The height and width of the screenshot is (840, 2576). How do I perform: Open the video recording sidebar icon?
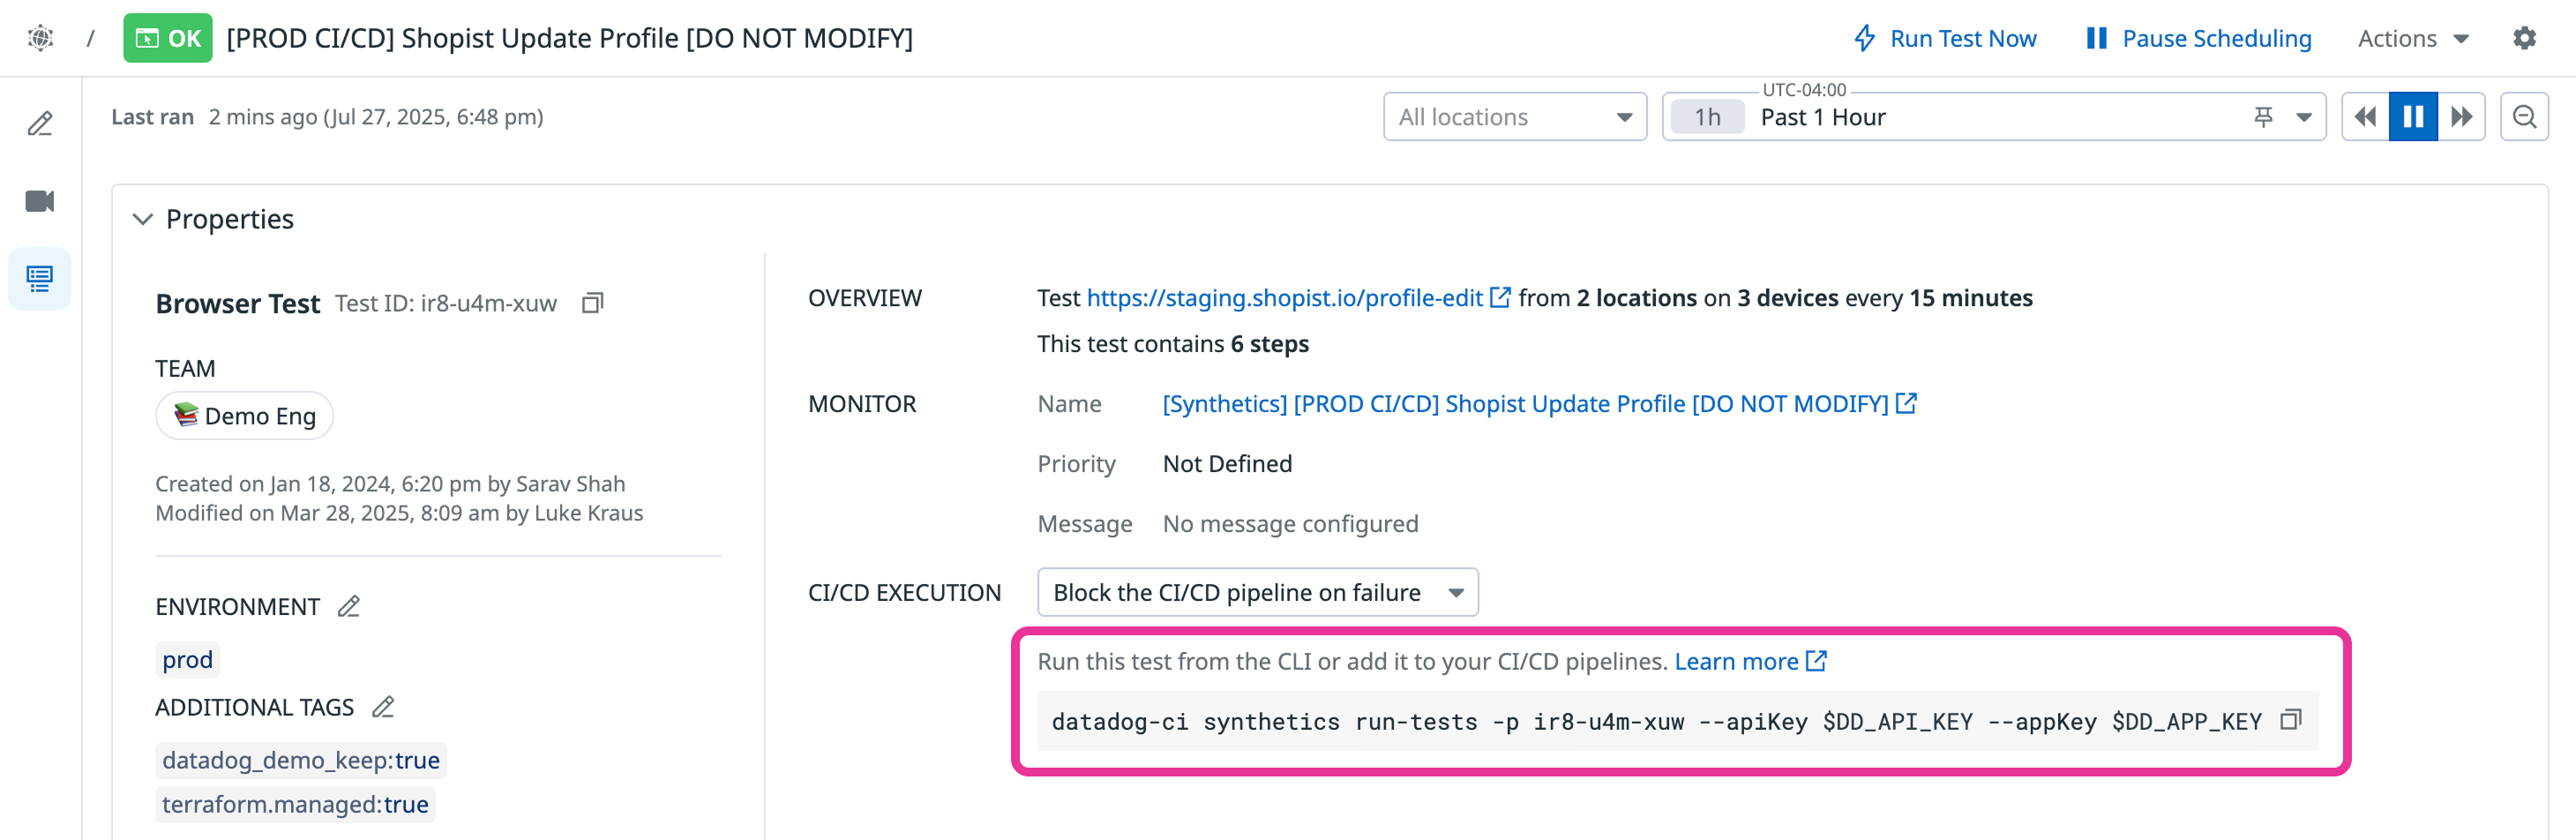point(40,201)
